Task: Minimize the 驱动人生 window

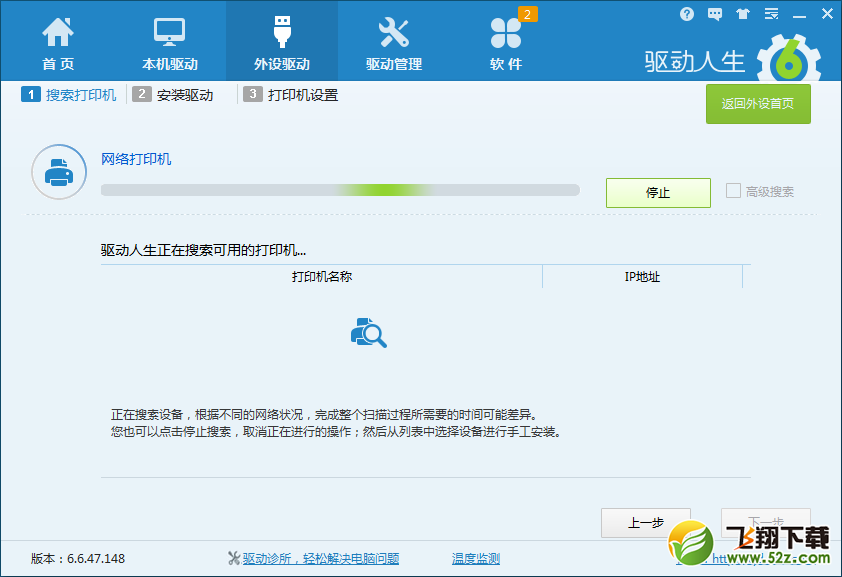Action: (799, 16)
